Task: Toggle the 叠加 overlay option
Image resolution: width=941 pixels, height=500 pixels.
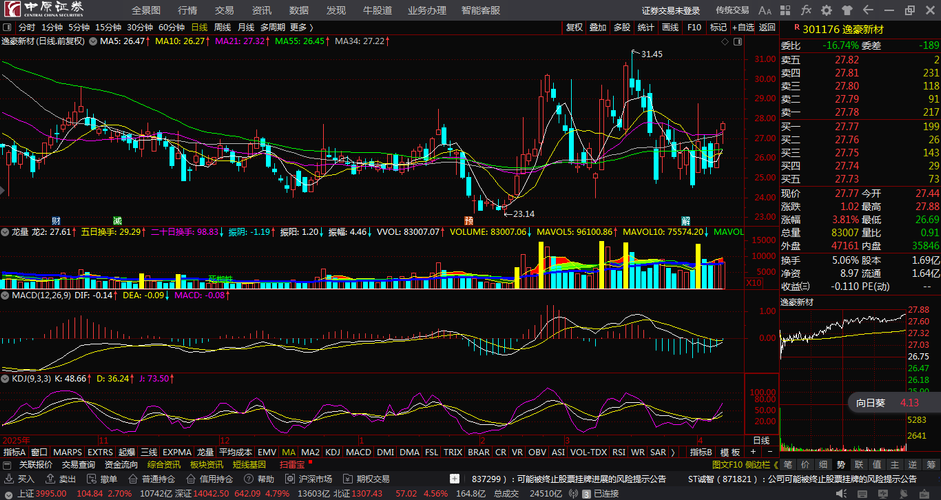Action: tap(598, 27)
